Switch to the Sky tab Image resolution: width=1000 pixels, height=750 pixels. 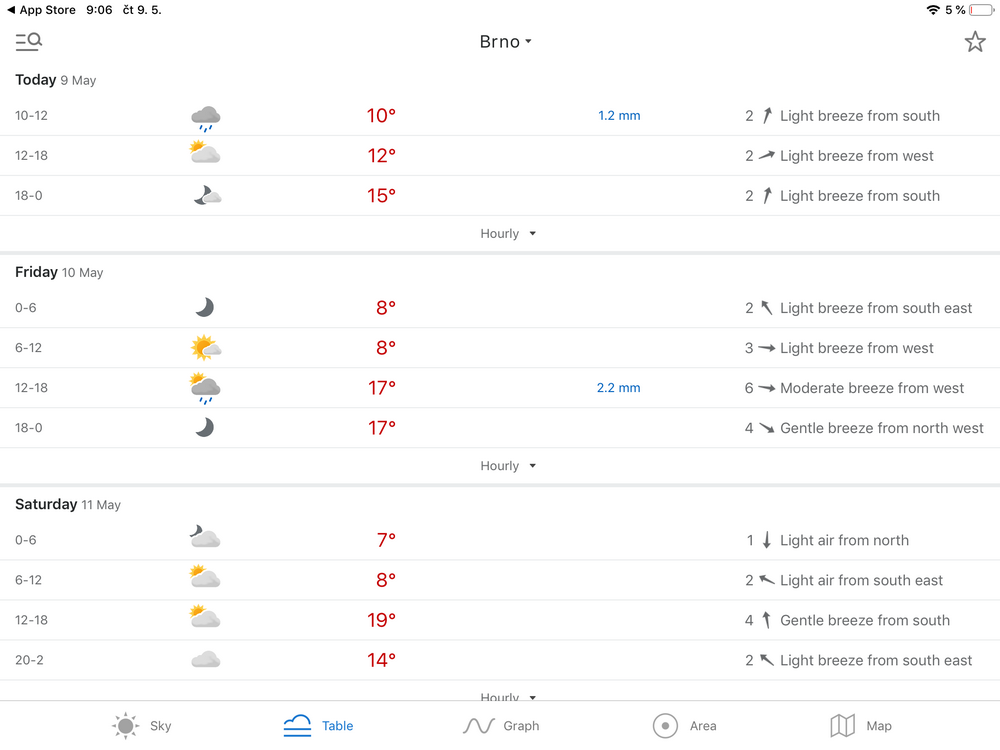click(142, 726)
